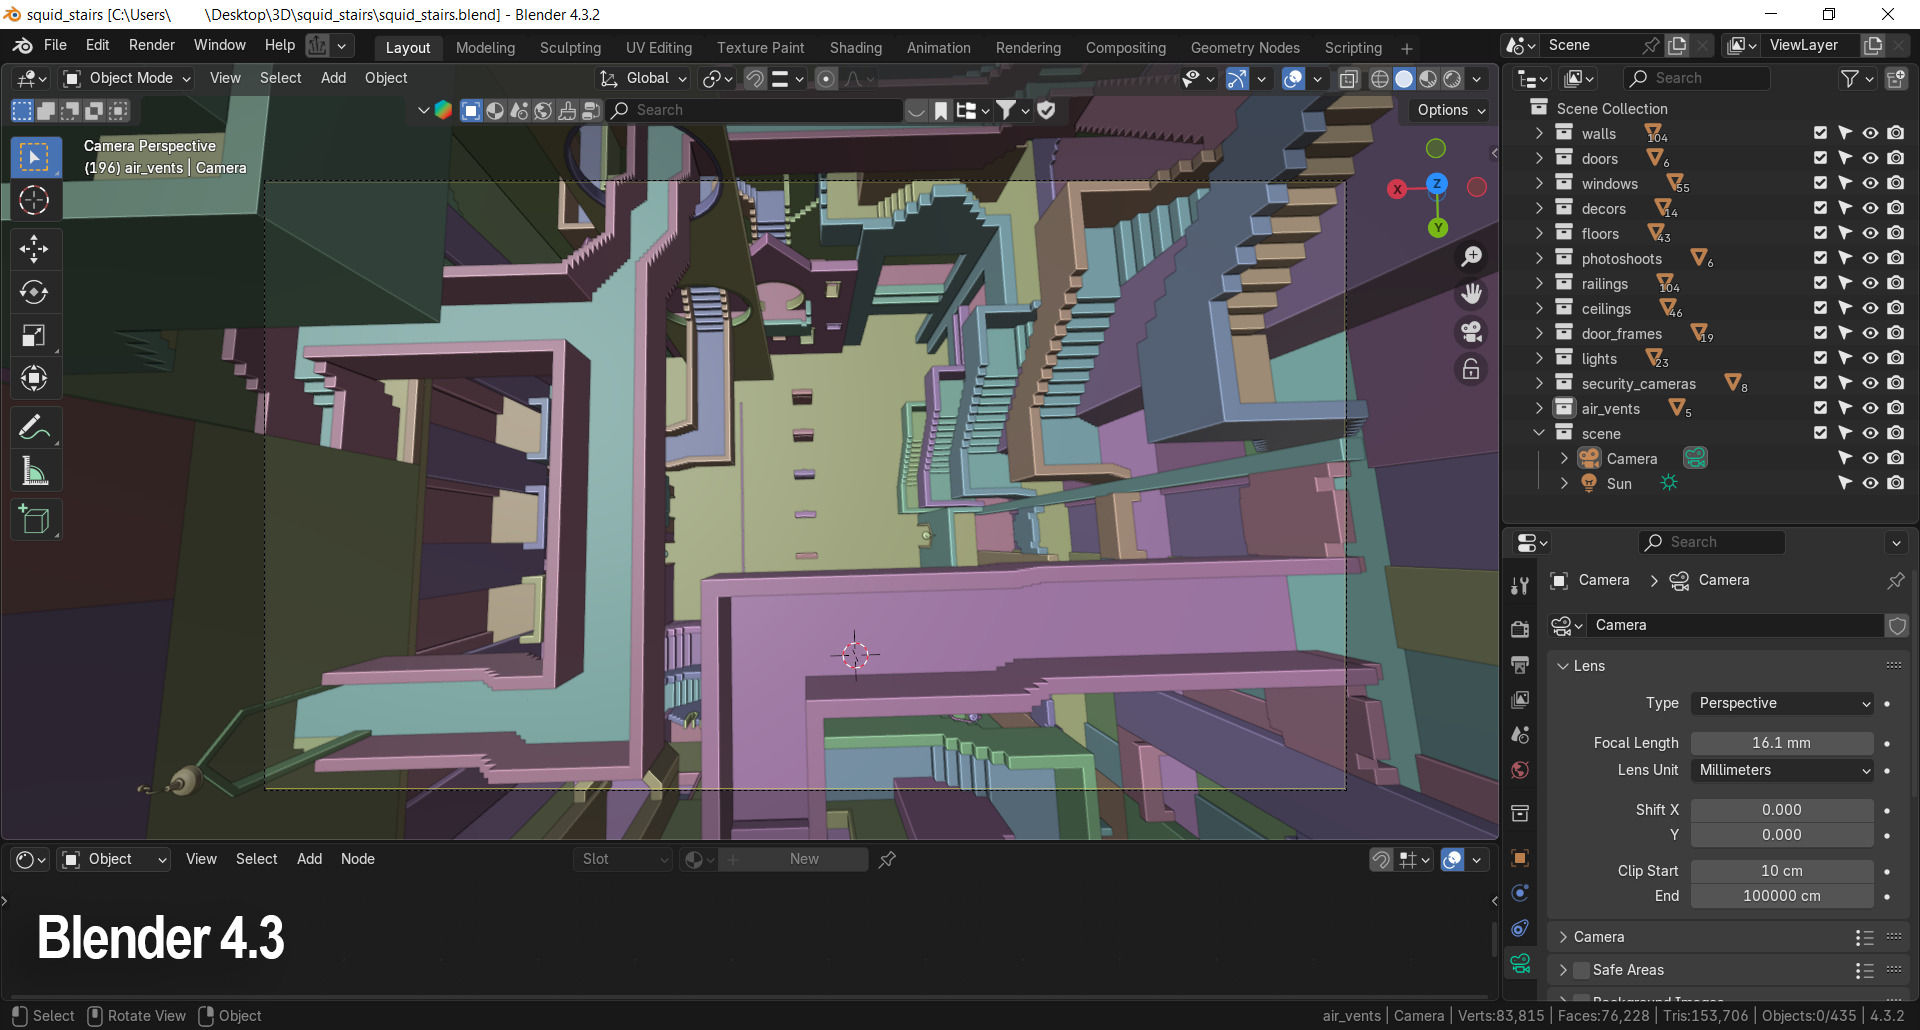Choose the Annotate tool
1920x1030 pixels.
coord(35,428)
